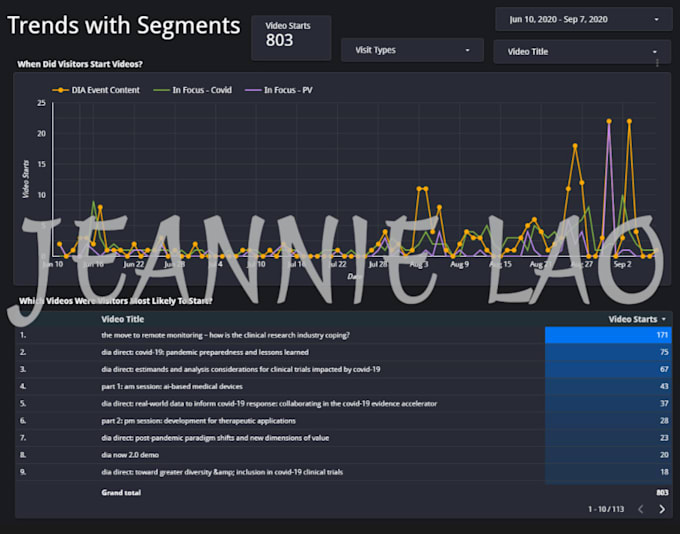Toggle DIA Event Content legend entry
This screenshot has height=534, width=680.
coord(96,90)
